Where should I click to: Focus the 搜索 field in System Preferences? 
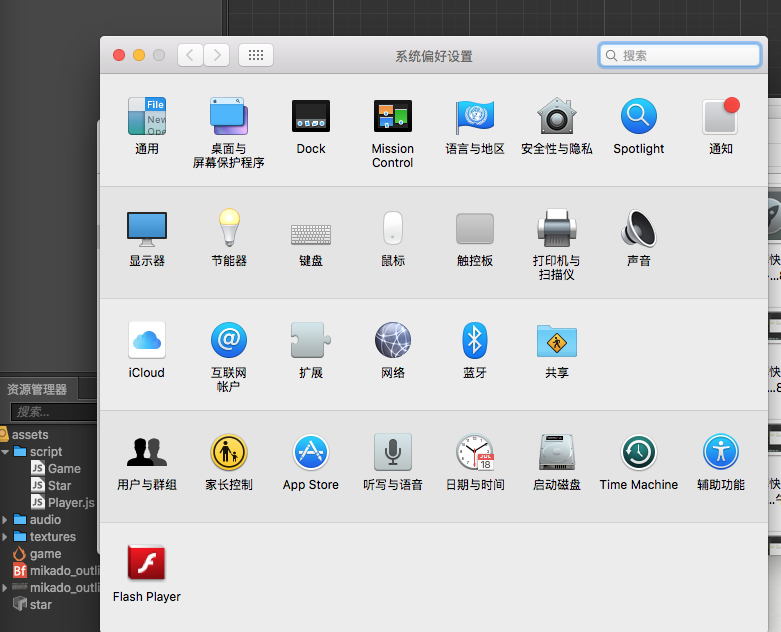tap(679, 55)
